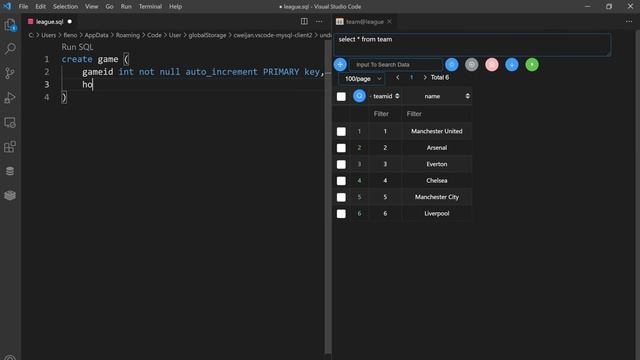Click the name Filter field
This screenshot has width=640, height=360.
[436, 114]
